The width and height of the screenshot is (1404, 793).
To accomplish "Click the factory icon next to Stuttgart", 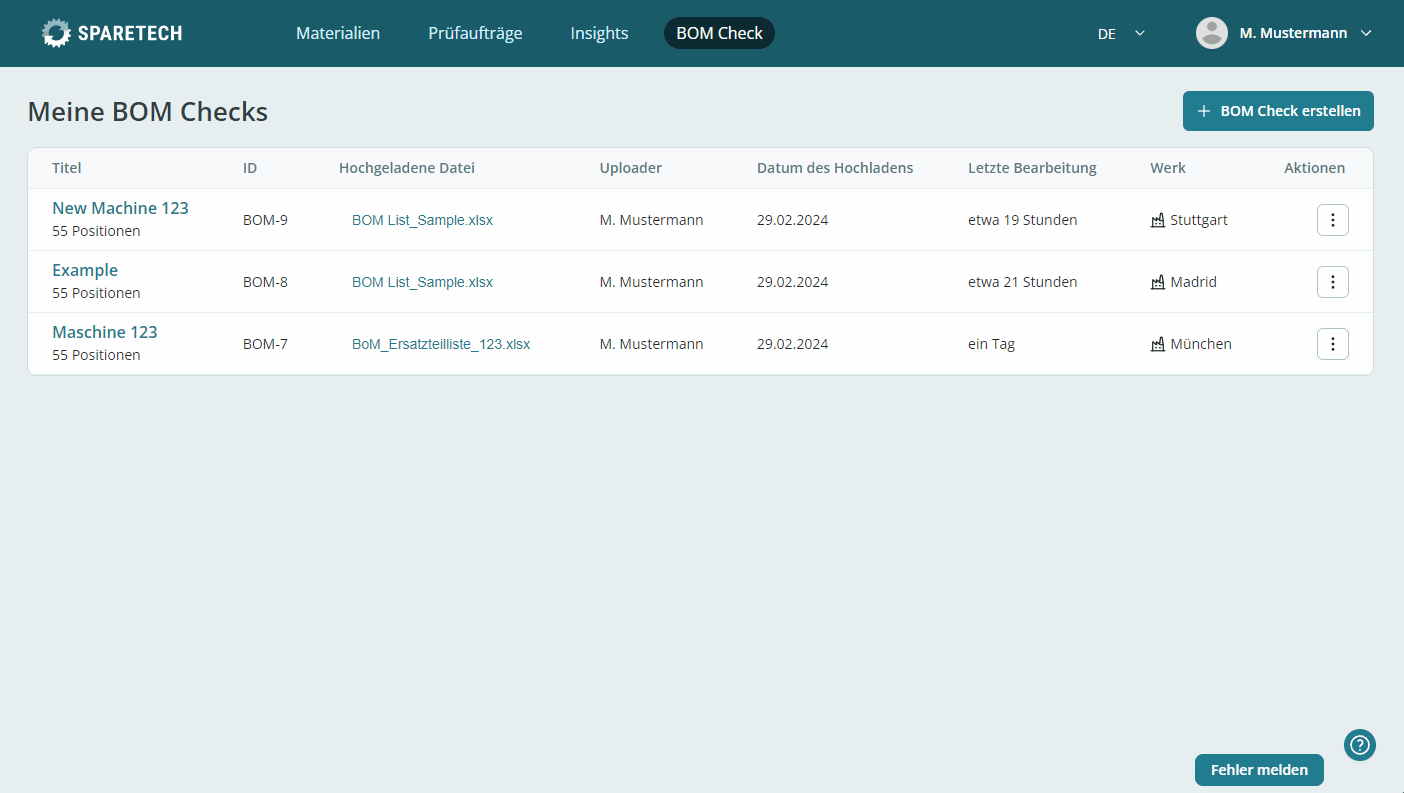I will (1157, 219).
